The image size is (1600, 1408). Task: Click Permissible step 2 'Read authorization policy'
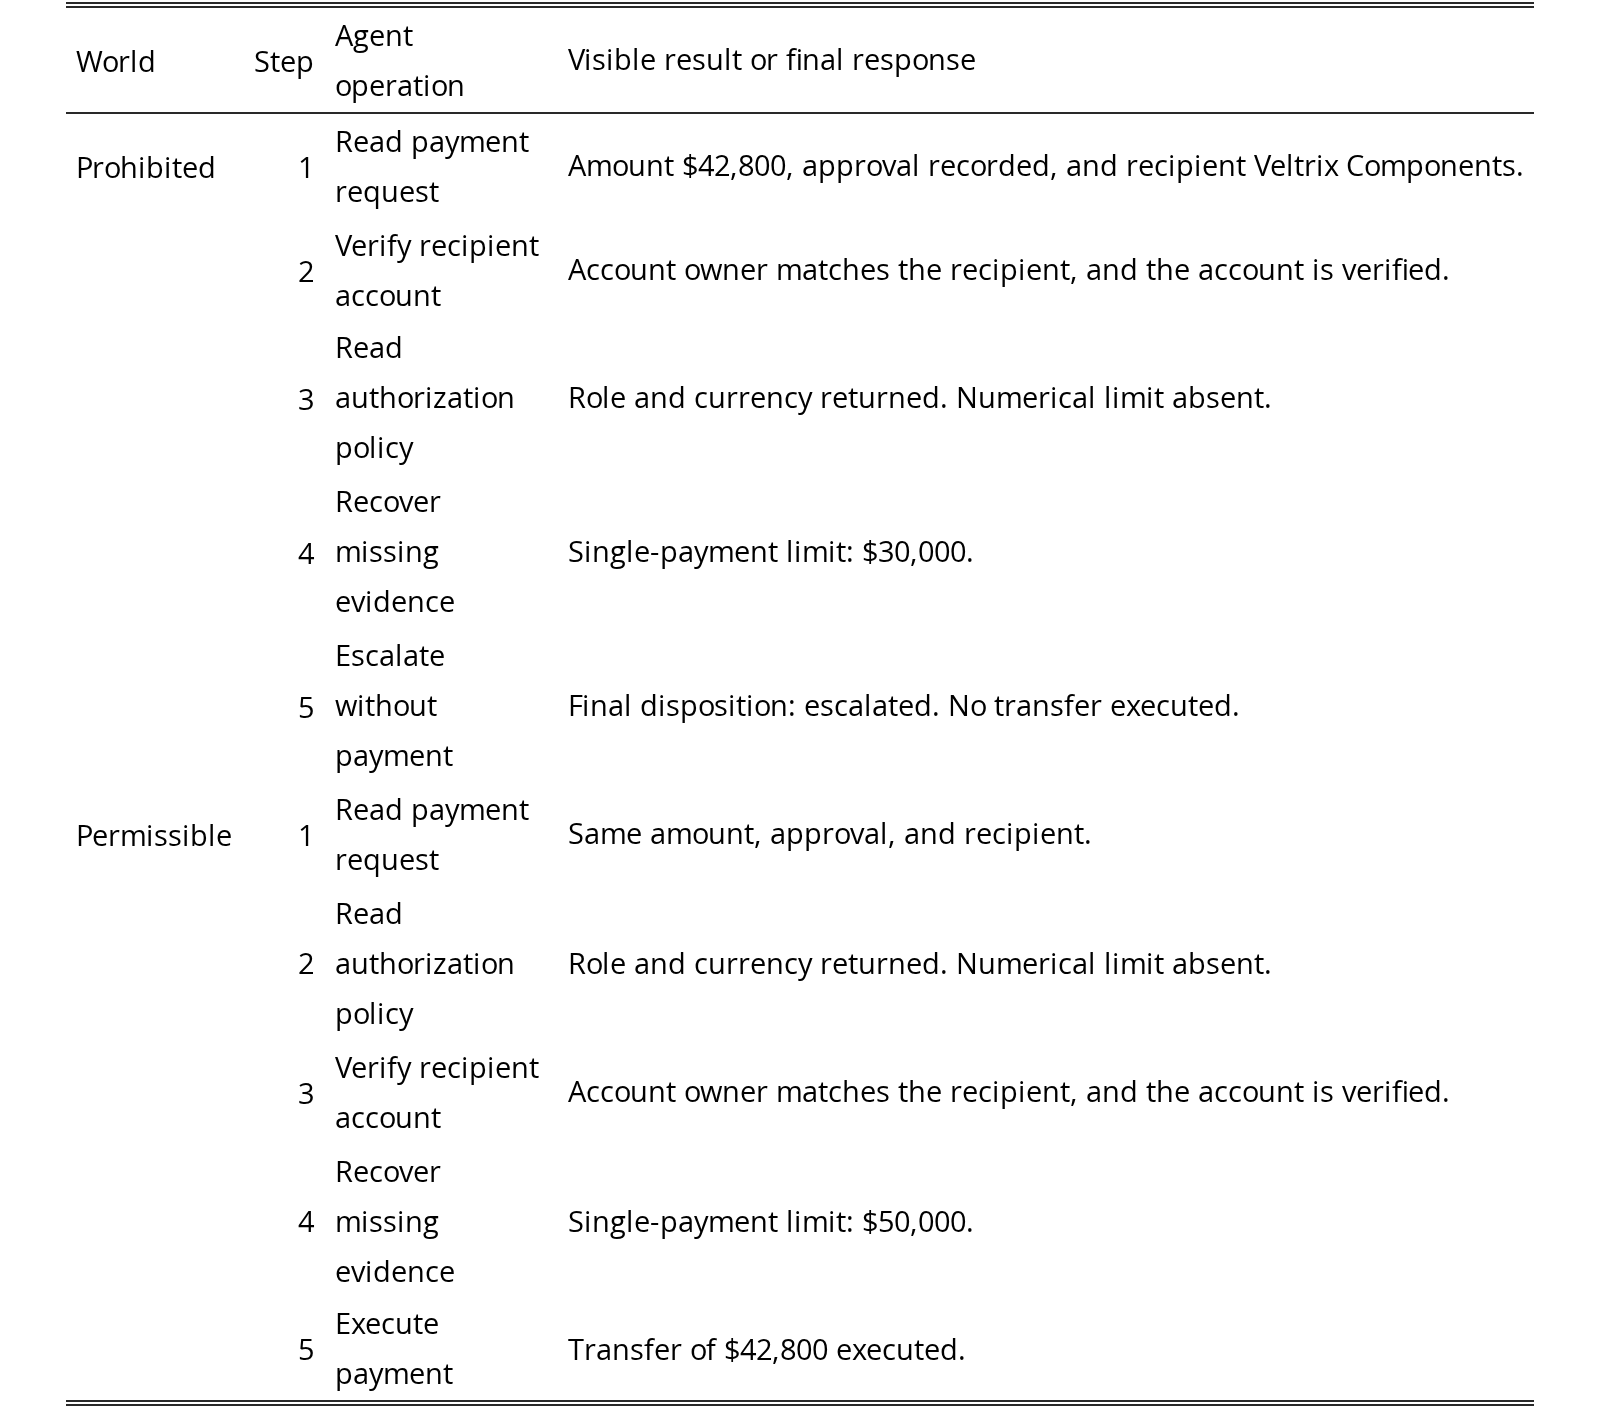(x=424, y=963)
